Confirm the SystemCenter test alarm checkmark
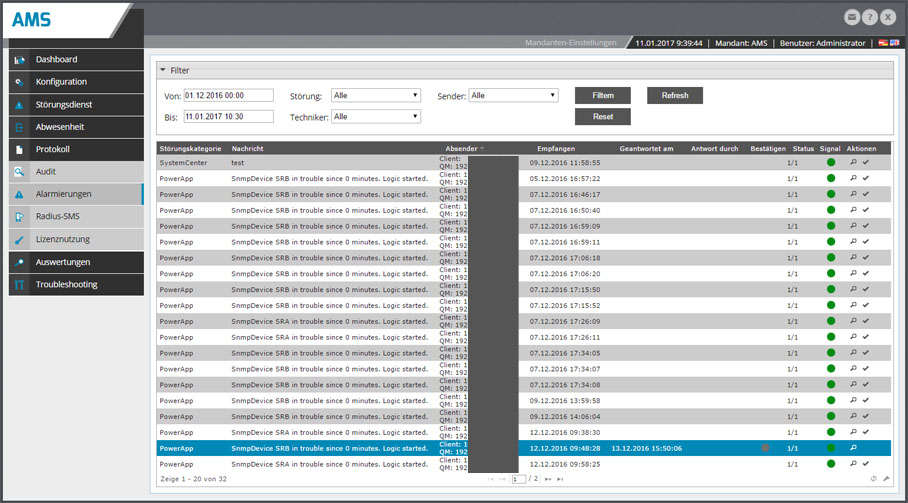Viewport: 908px width, 503px height. pos(866,163)
